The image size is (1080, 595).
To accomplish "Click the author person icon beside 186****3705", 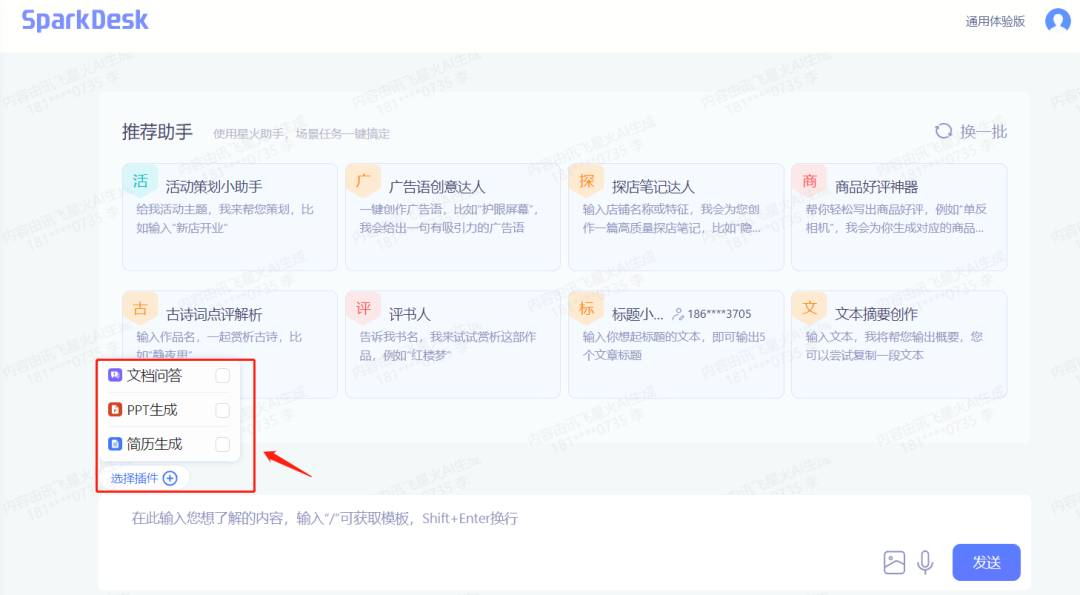I will click(678, 314).
